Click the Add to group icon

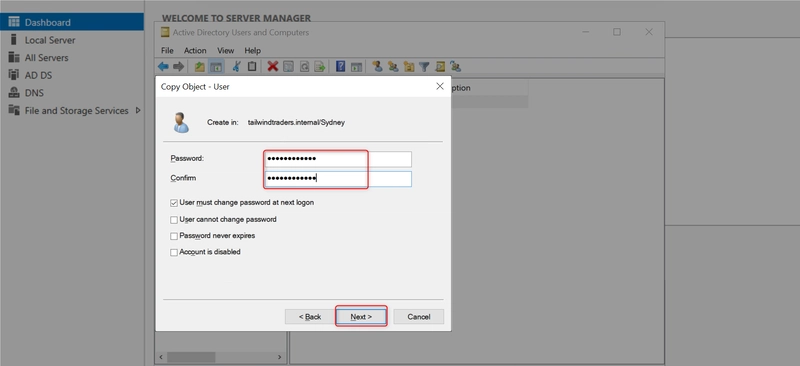(456, 66)
